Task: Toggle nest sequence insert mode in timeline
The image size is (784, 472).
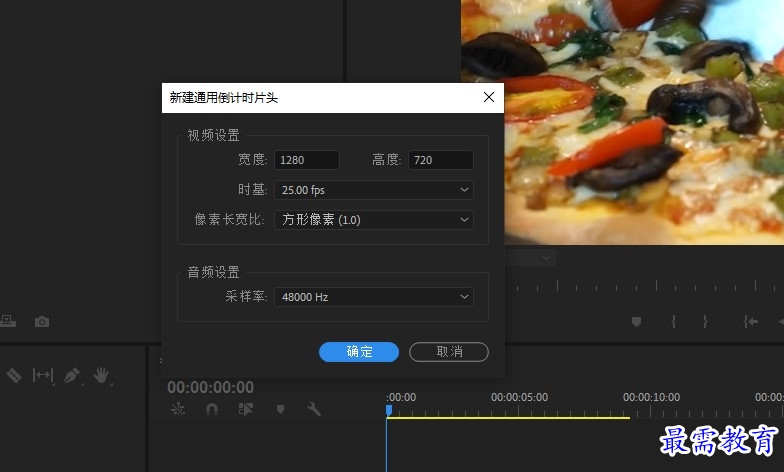Action: coord(178,410)
